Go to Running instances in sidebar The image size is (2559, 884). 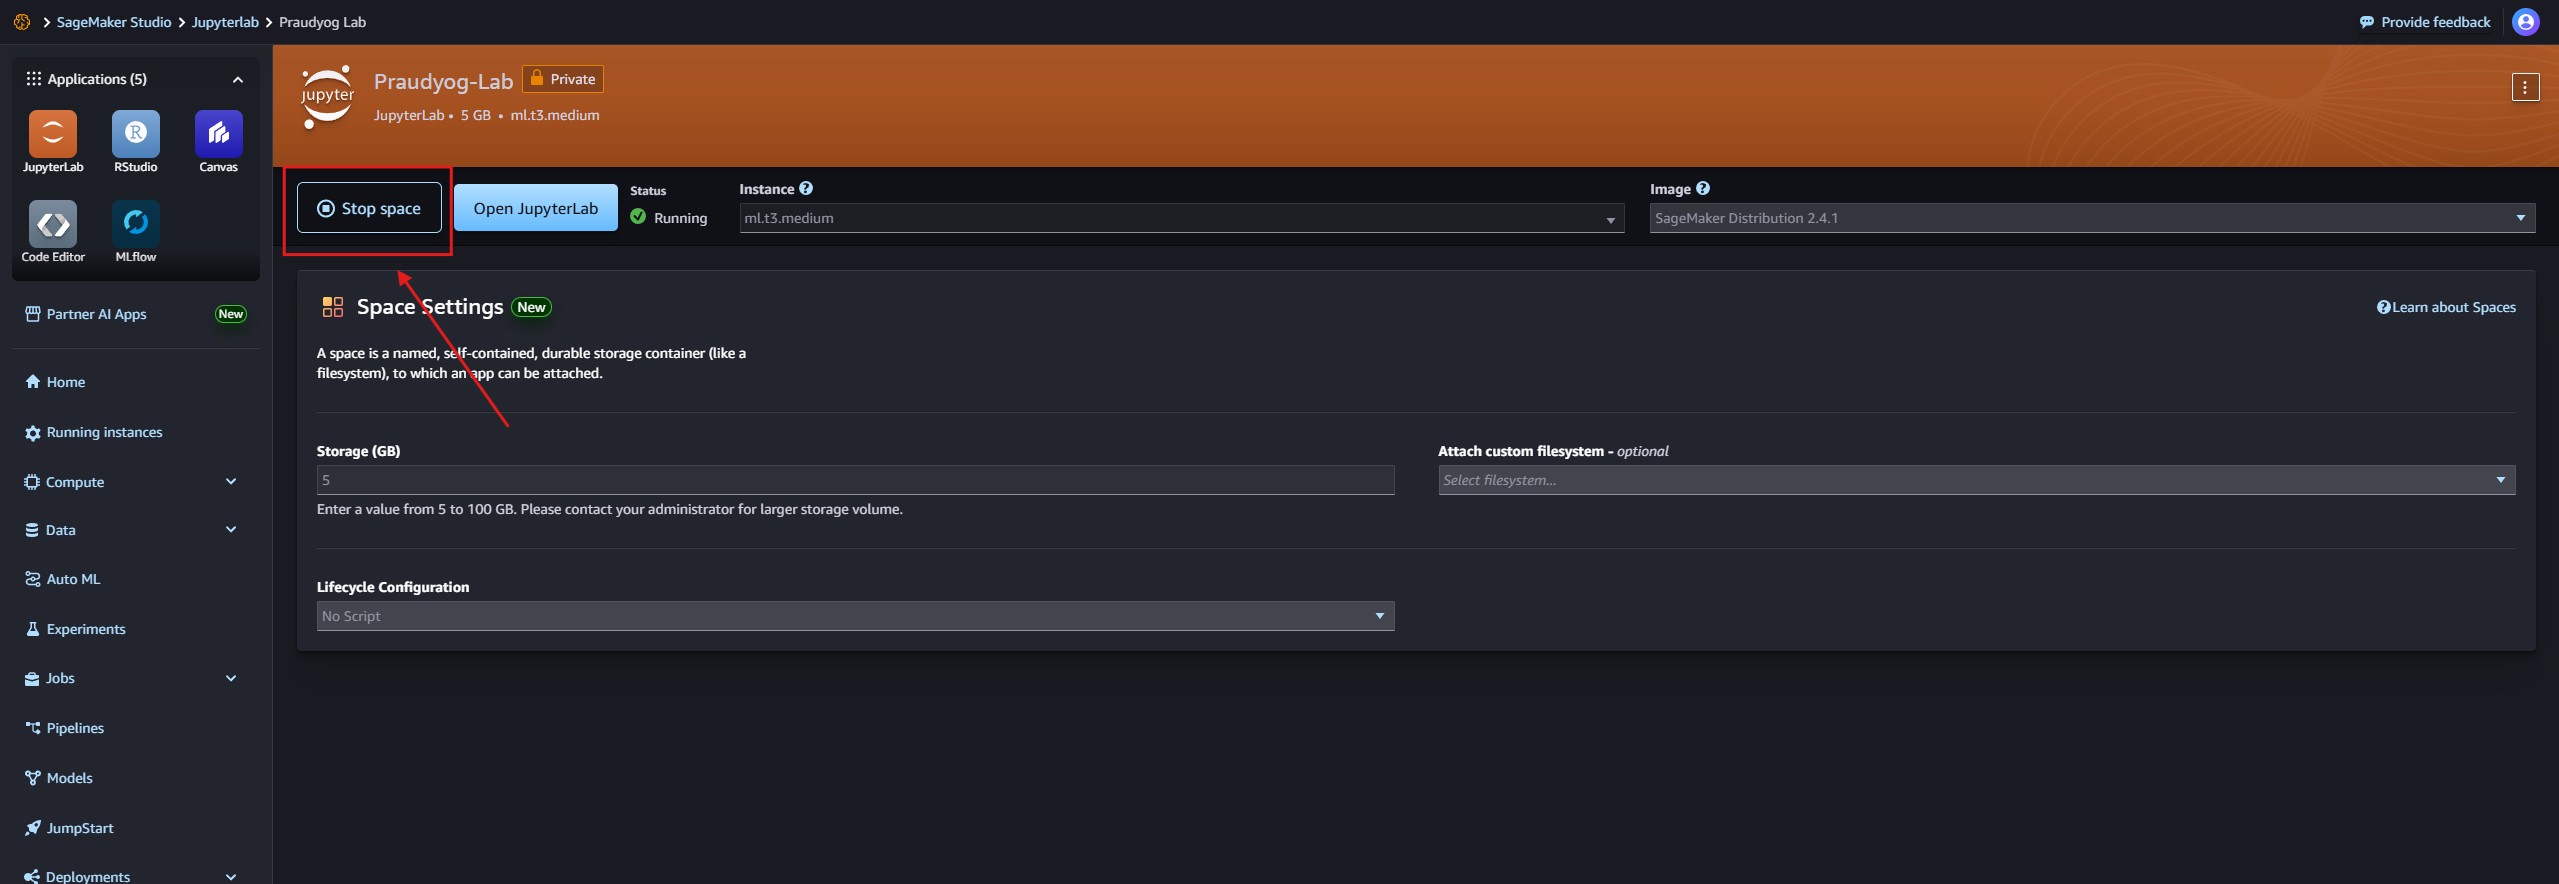[x=104, y=432]
